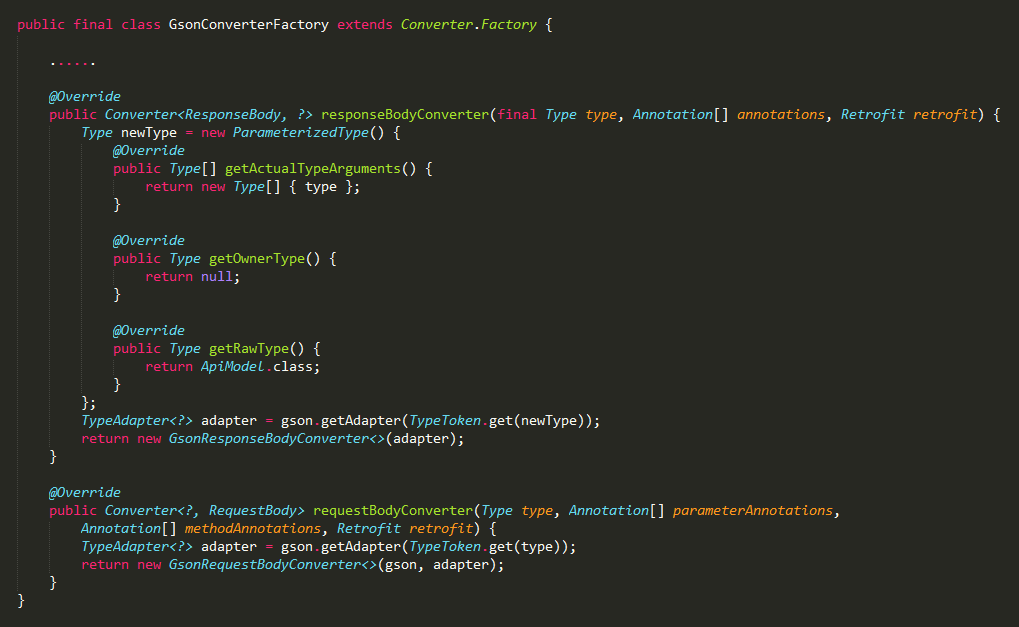Click the method name requestBodyConverter
Image resolution: width=1019 pixels, height=627 pixels.
point(393,511)
